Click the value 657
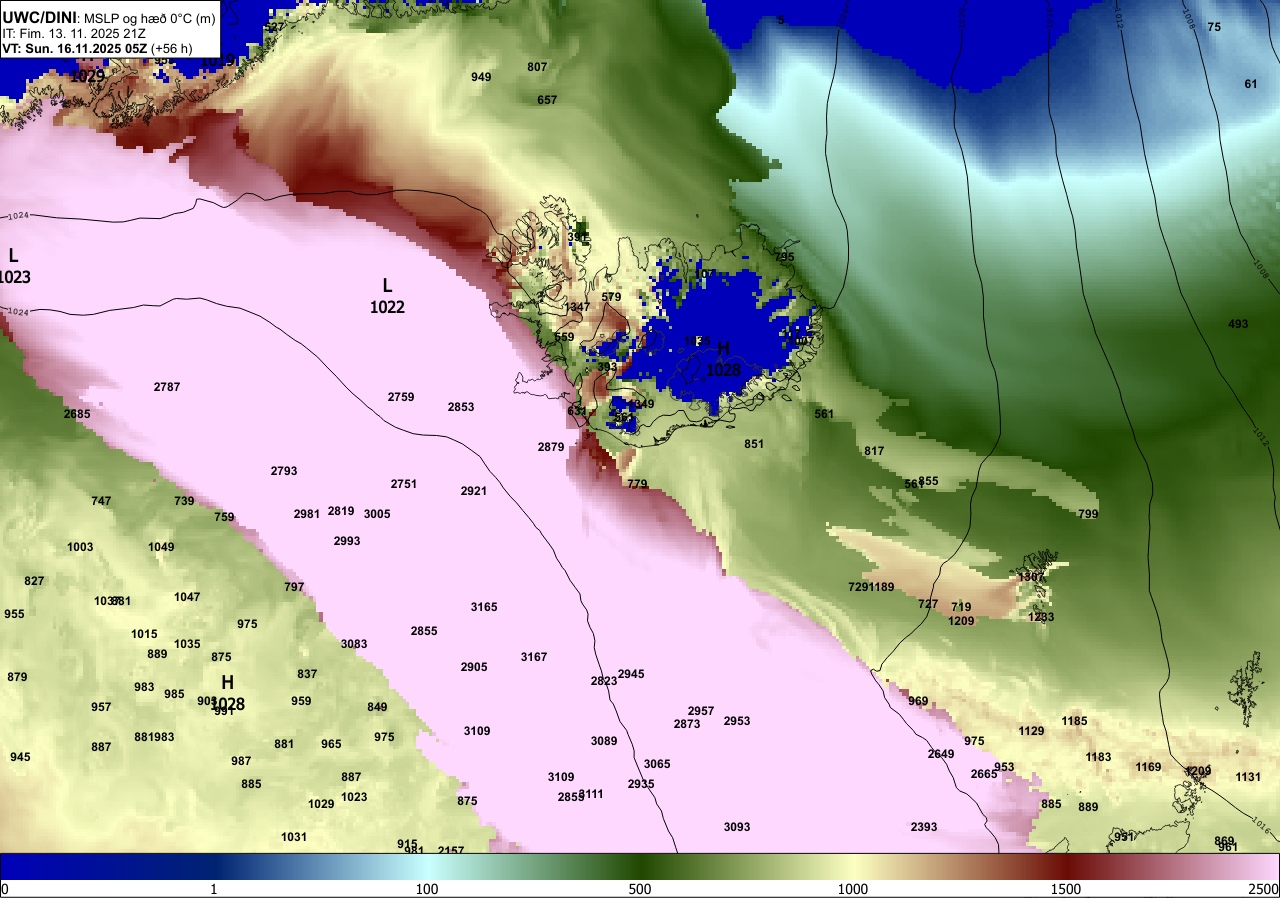The width and height of the screenshot is (1280, 898). (547, 100)
